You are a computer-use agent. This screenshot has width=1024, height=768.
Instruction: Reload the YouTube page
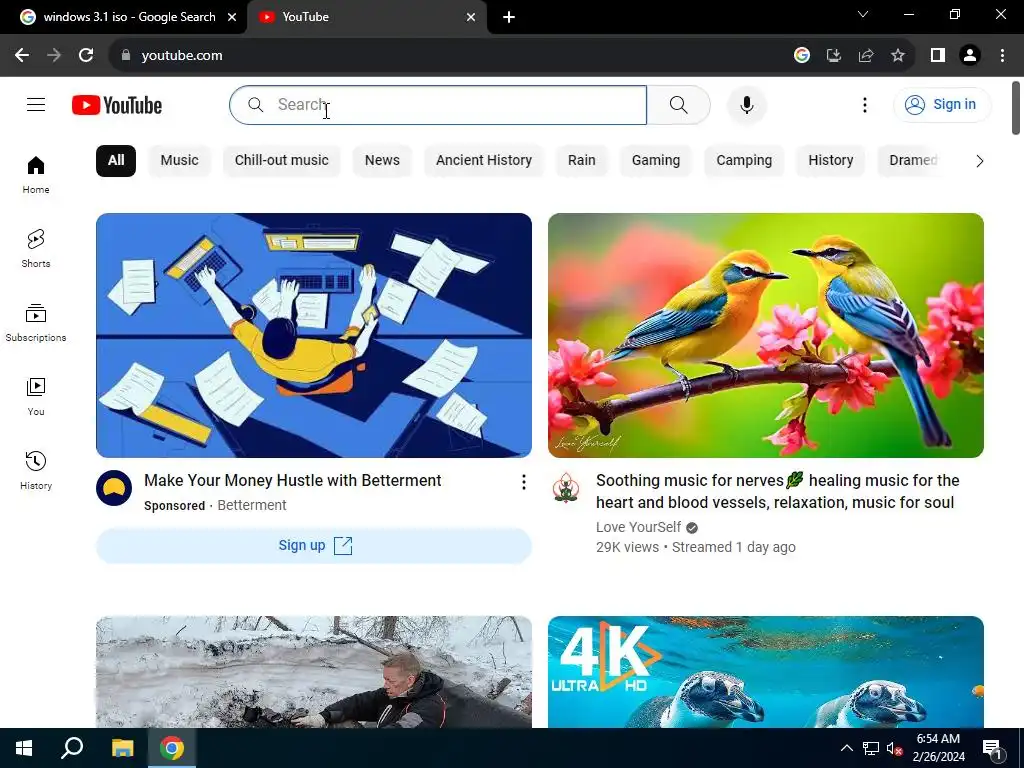[86, 56]
